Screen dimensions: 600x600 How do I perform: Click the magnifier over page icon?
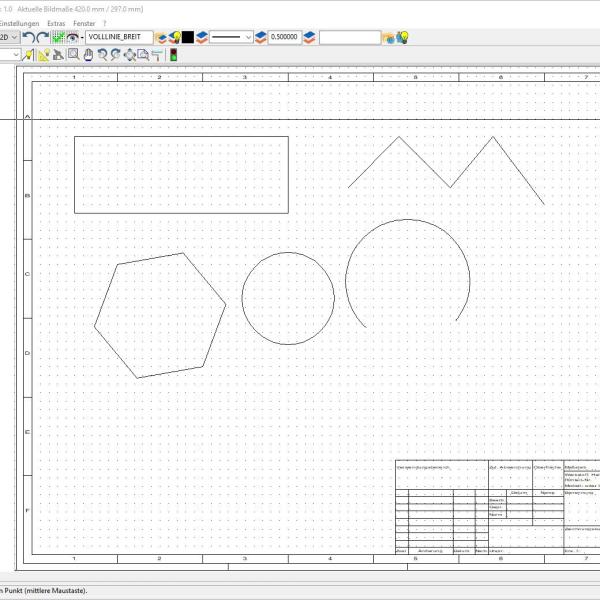pyautogui.click(x=143, y=55)
